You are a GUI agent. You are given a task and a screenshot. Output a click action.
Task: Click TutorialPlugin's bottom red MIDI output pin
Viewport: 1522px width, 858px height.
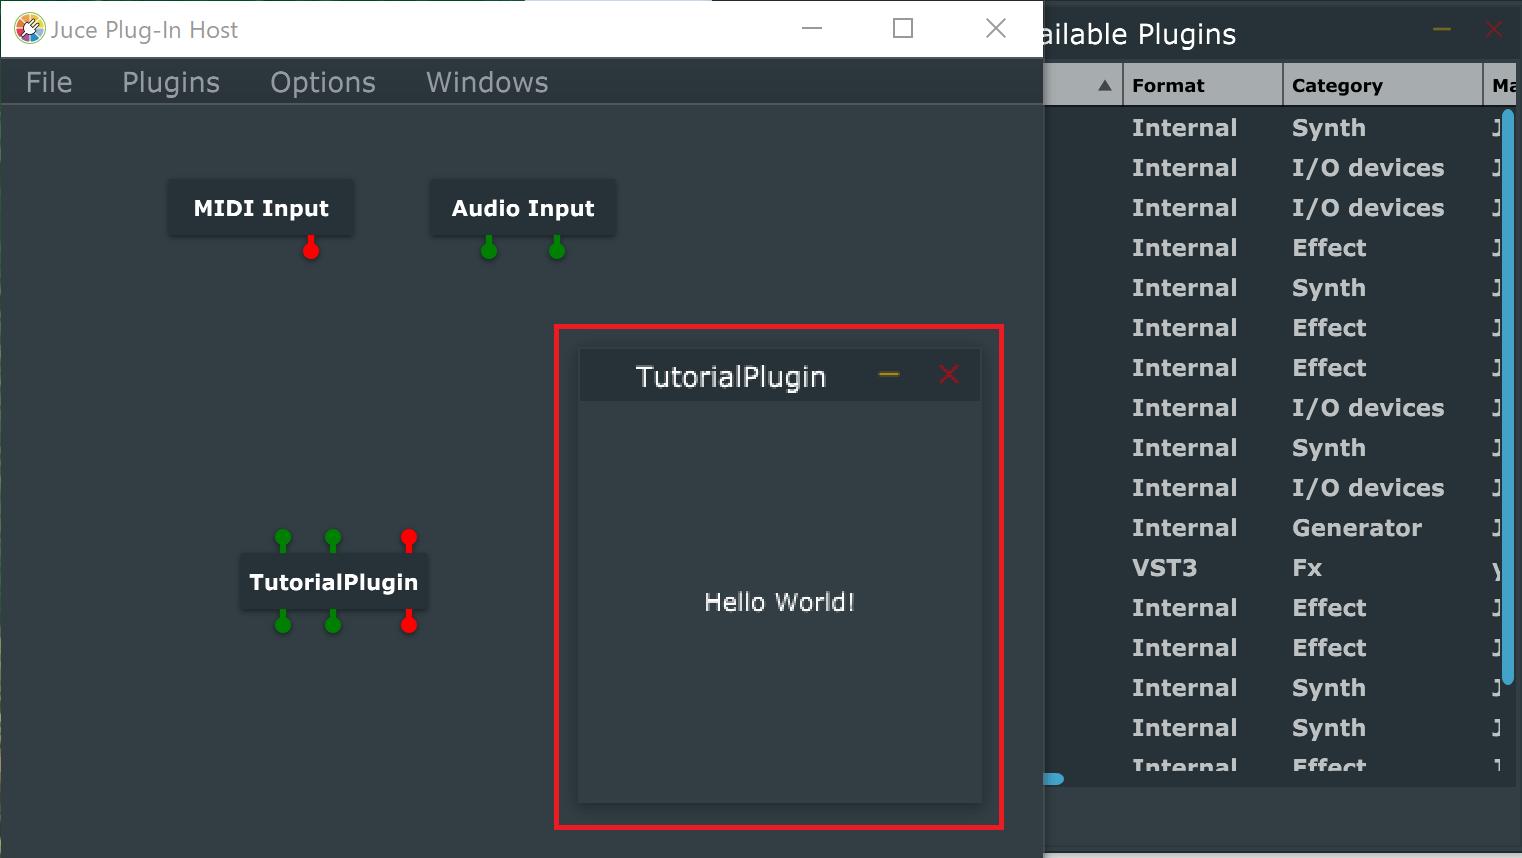pyautogui.click(x=409, y=624)
